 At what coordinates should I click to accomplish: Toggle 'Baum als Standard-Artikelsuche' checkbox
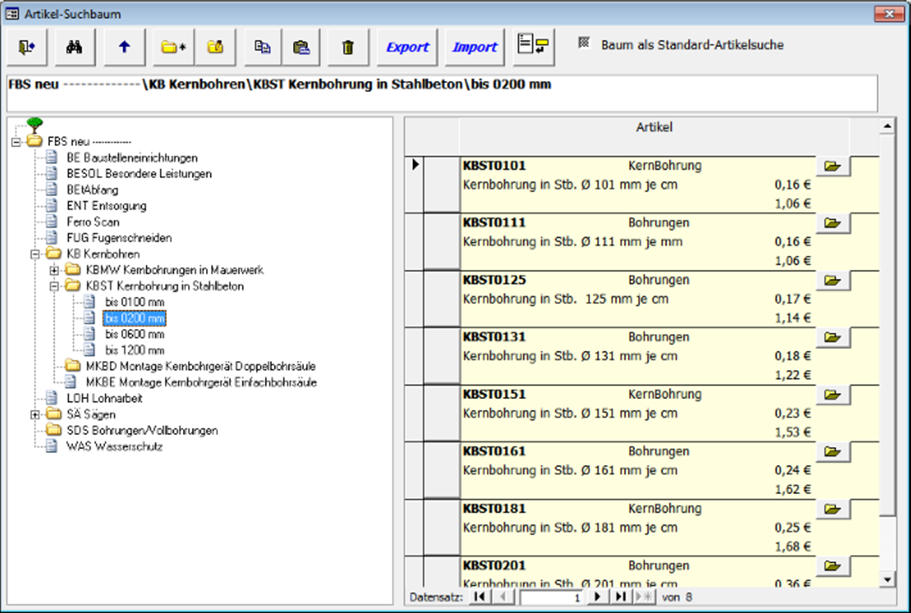(x=584, y=44)
